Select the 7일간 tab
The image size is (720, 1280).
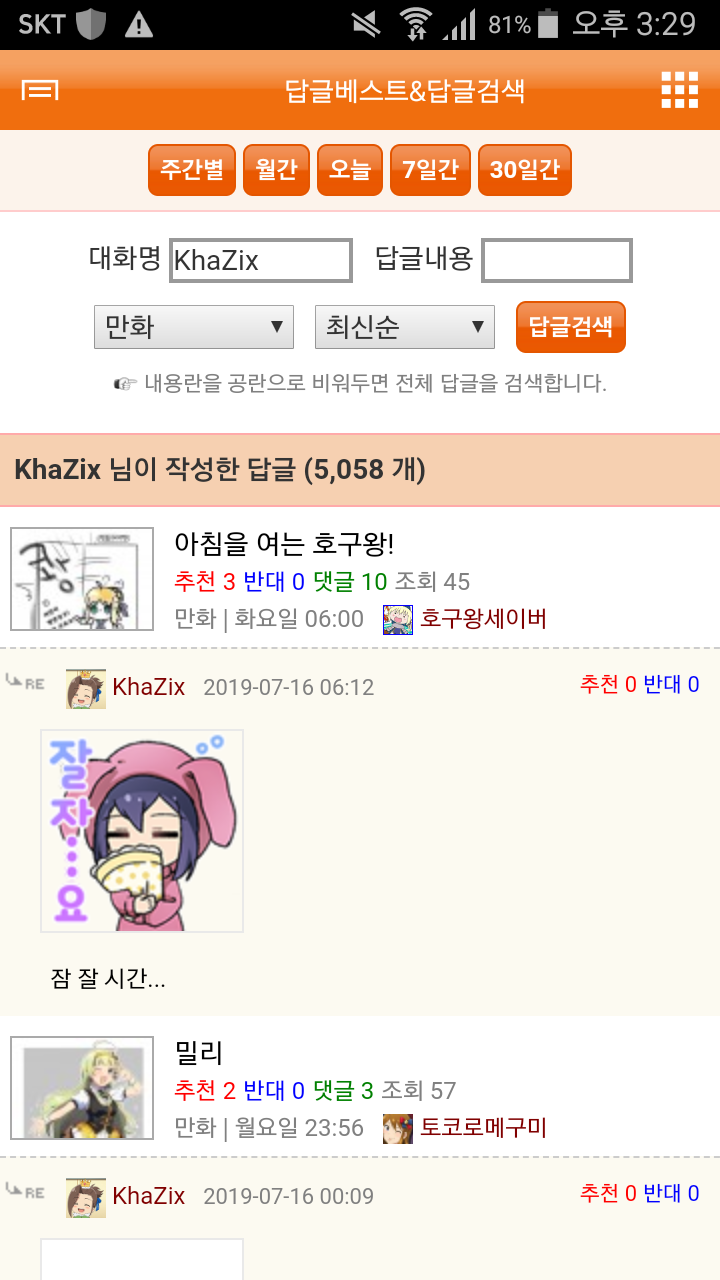(431, 170)
